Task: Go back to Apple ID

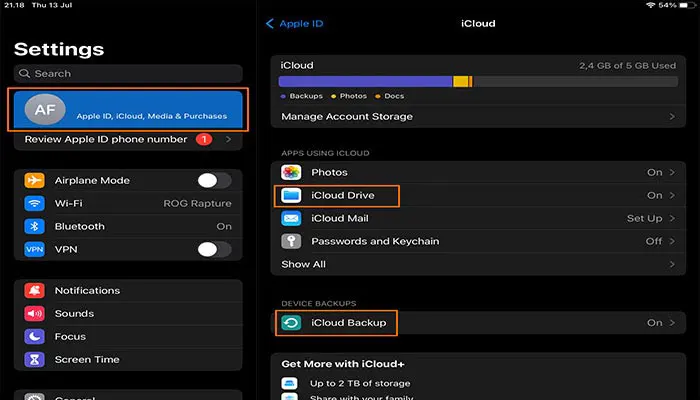Action: pos(294,23)
